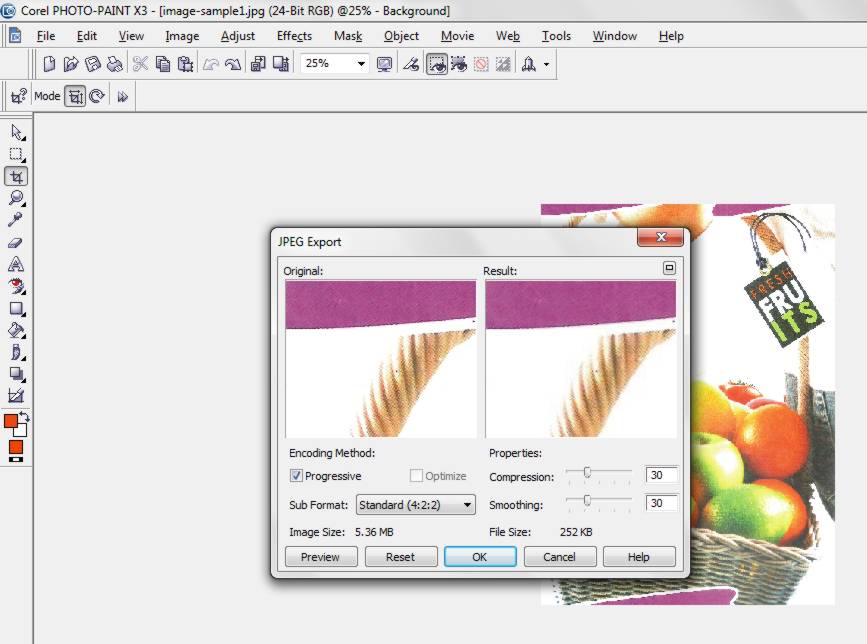This screenshot has width=867, height=644.
Task: Select the Eraser tool
Action: tap(14, 243)
